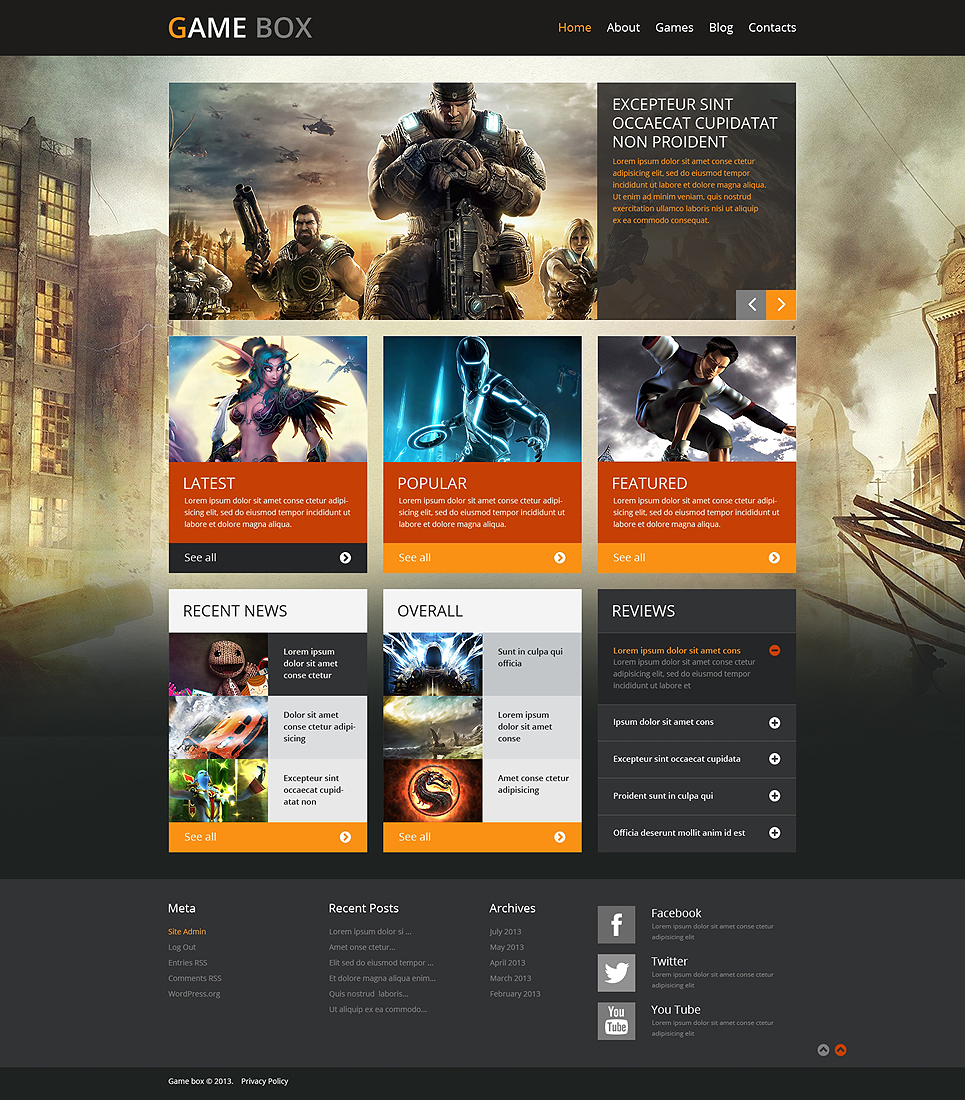Click the Game Box logo
965x1100 pixels.
coord(240,28)
